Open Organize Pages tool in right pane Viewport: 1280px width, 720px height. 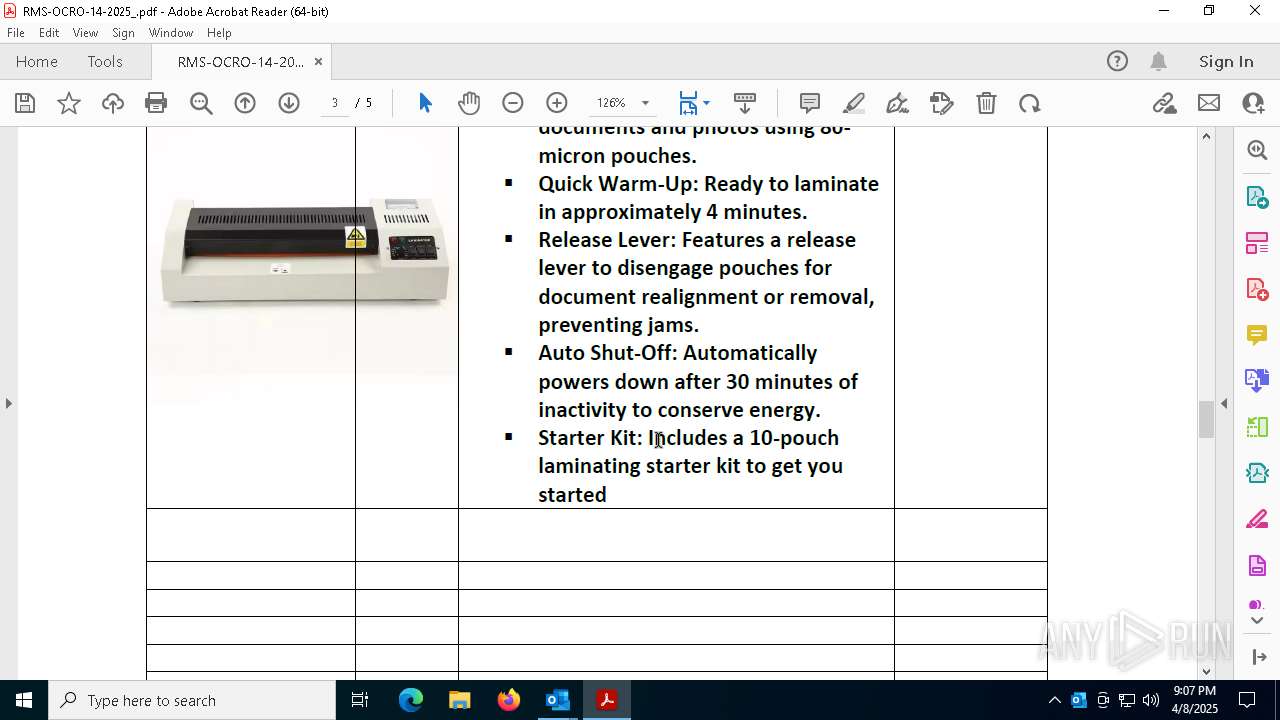[x=1257, y=427]
